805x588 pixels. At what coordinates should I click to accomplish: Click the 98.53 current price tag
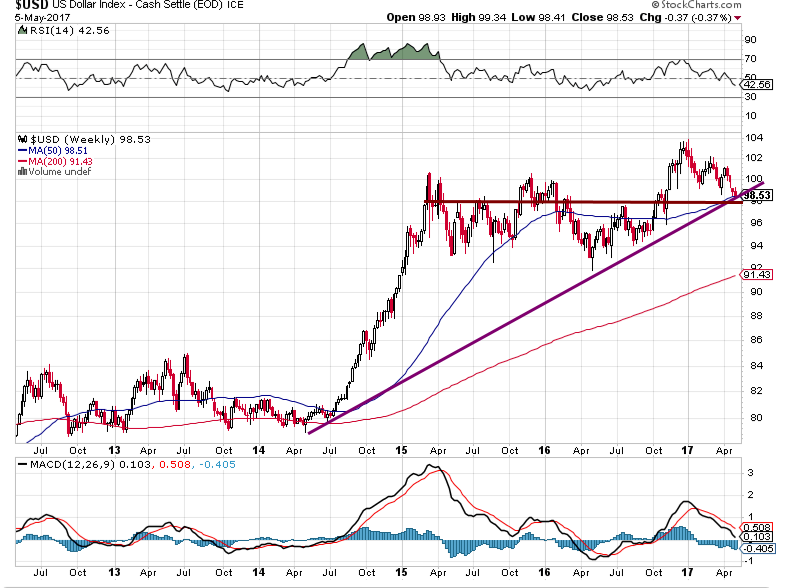click(x=755, y=195)
